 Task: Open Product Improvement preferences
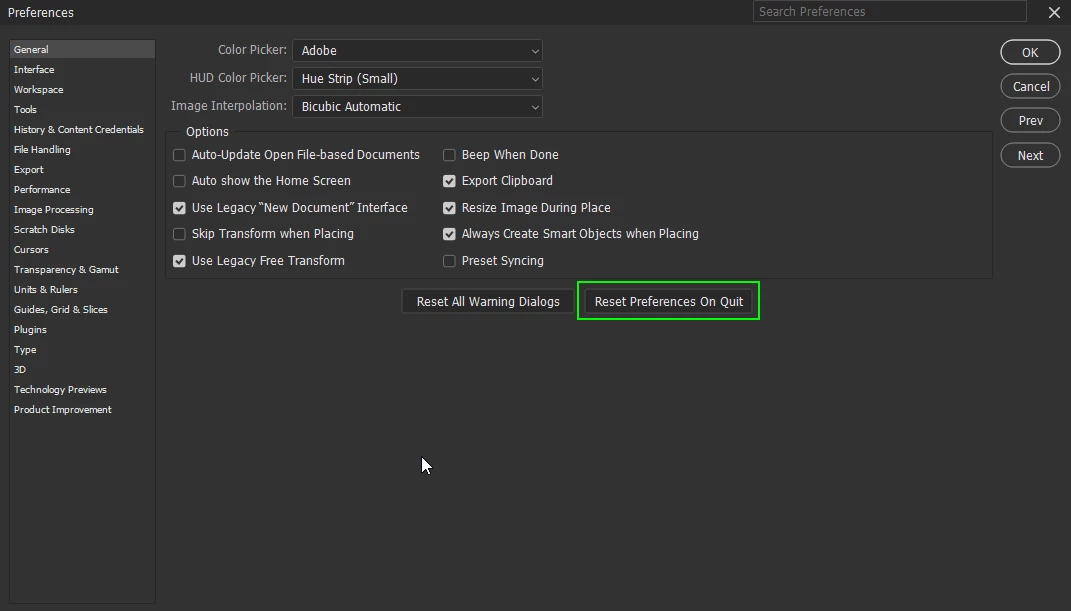point(82,410)
